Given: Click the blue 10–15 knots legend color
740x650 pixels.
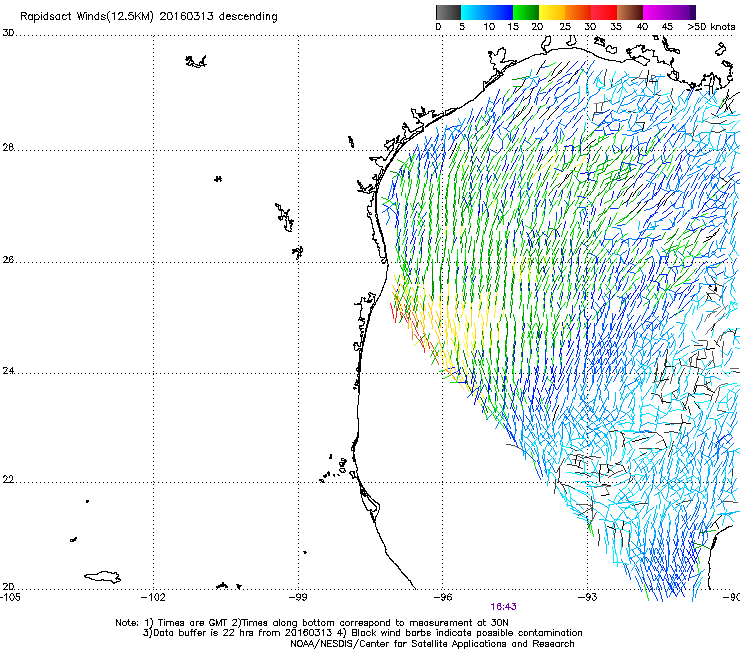Looking at the screenshot, I should 500,12.
